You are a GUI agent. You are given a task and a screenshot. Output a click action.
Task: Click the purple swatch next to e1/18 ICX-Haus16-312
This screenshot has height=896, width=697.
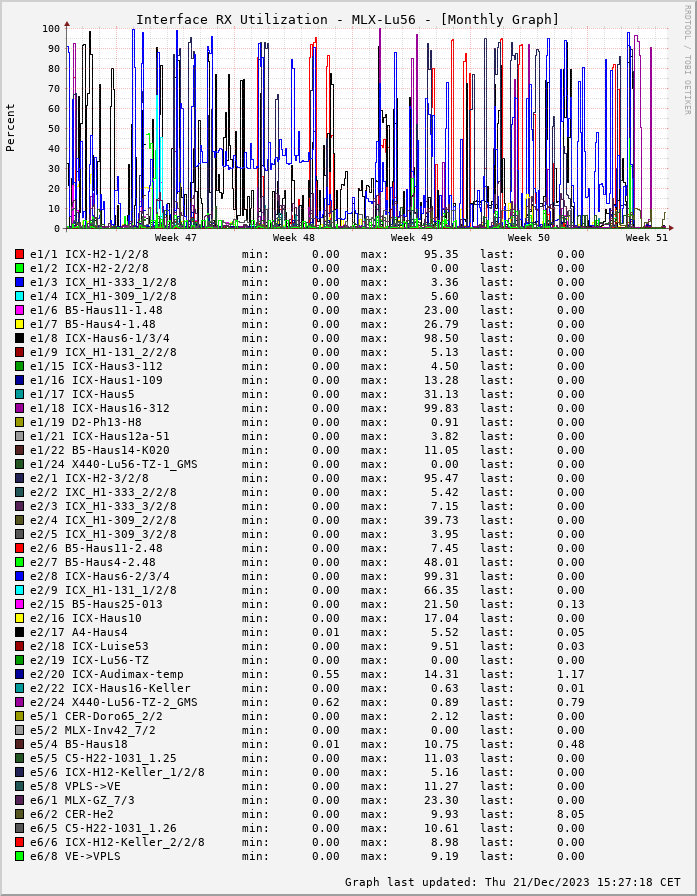click(19, 408)
